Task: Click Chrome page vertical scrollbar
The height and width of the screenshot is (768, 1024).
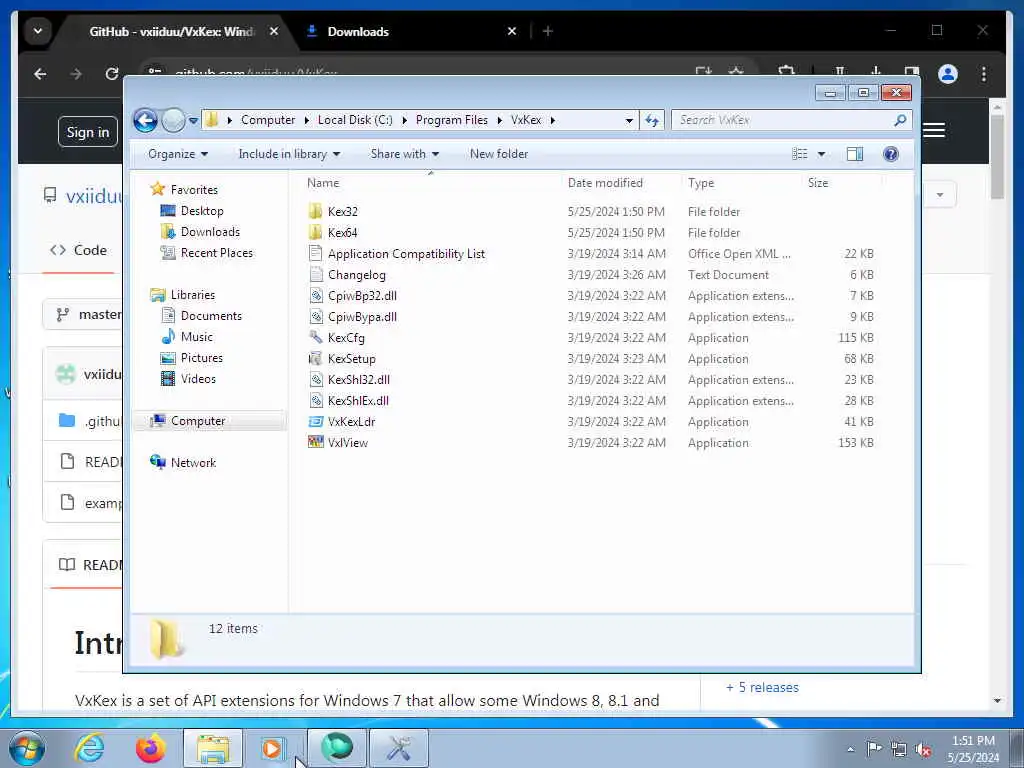Action: pos(997,157)
